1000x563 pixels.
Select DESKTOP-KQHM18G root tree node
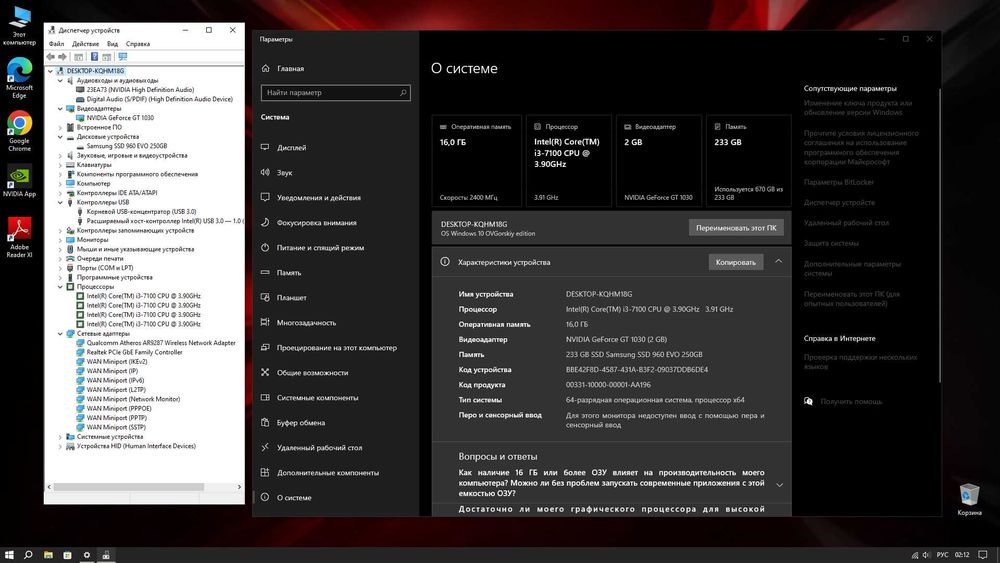click(x=95, y=71)
